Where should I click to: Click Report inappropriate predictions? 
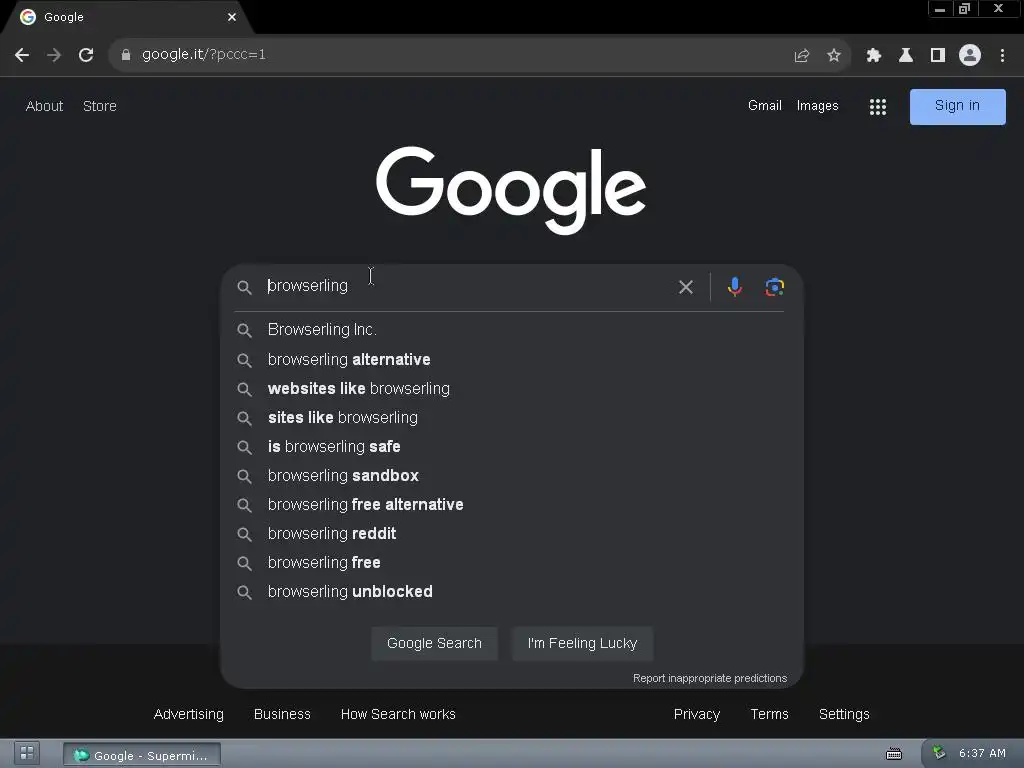tap(710, 679)
